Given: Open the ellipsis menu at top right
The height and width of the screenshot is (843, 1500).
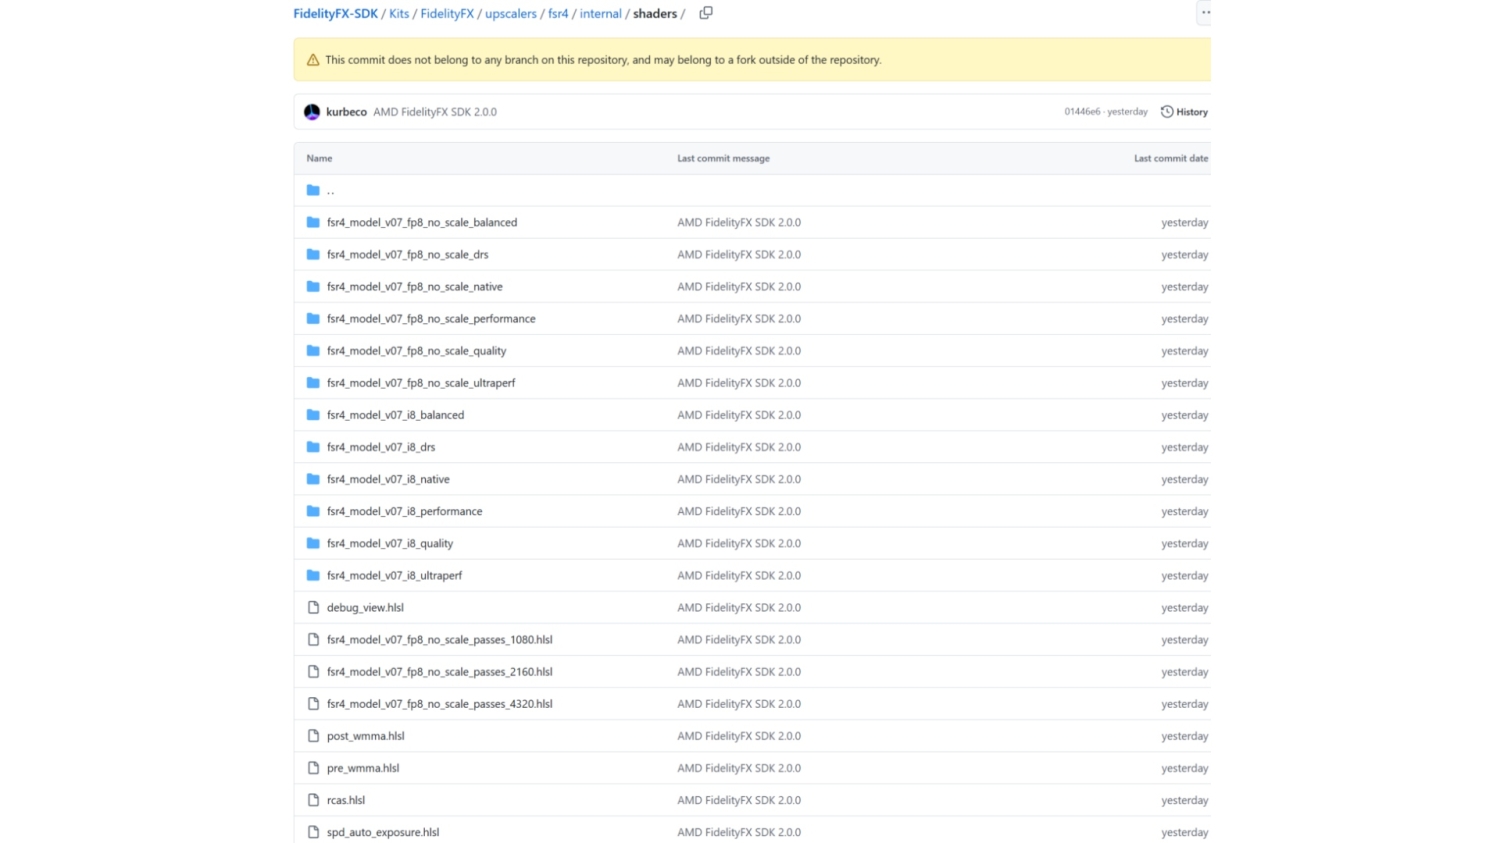Looking at the screenshot, I should point(1205,13).
